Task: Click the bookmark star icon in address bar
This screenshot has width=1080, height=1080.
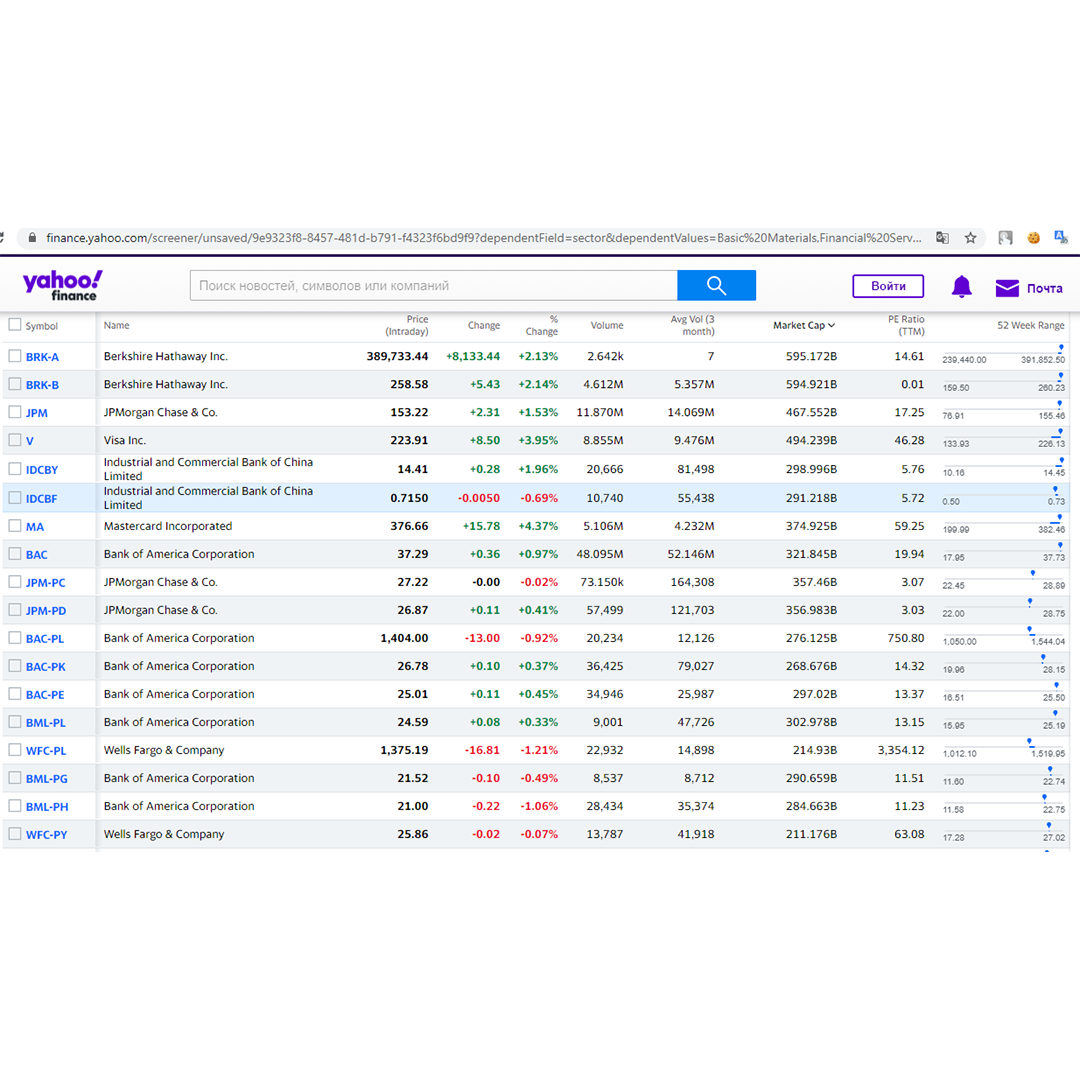Action: point(970,238)
